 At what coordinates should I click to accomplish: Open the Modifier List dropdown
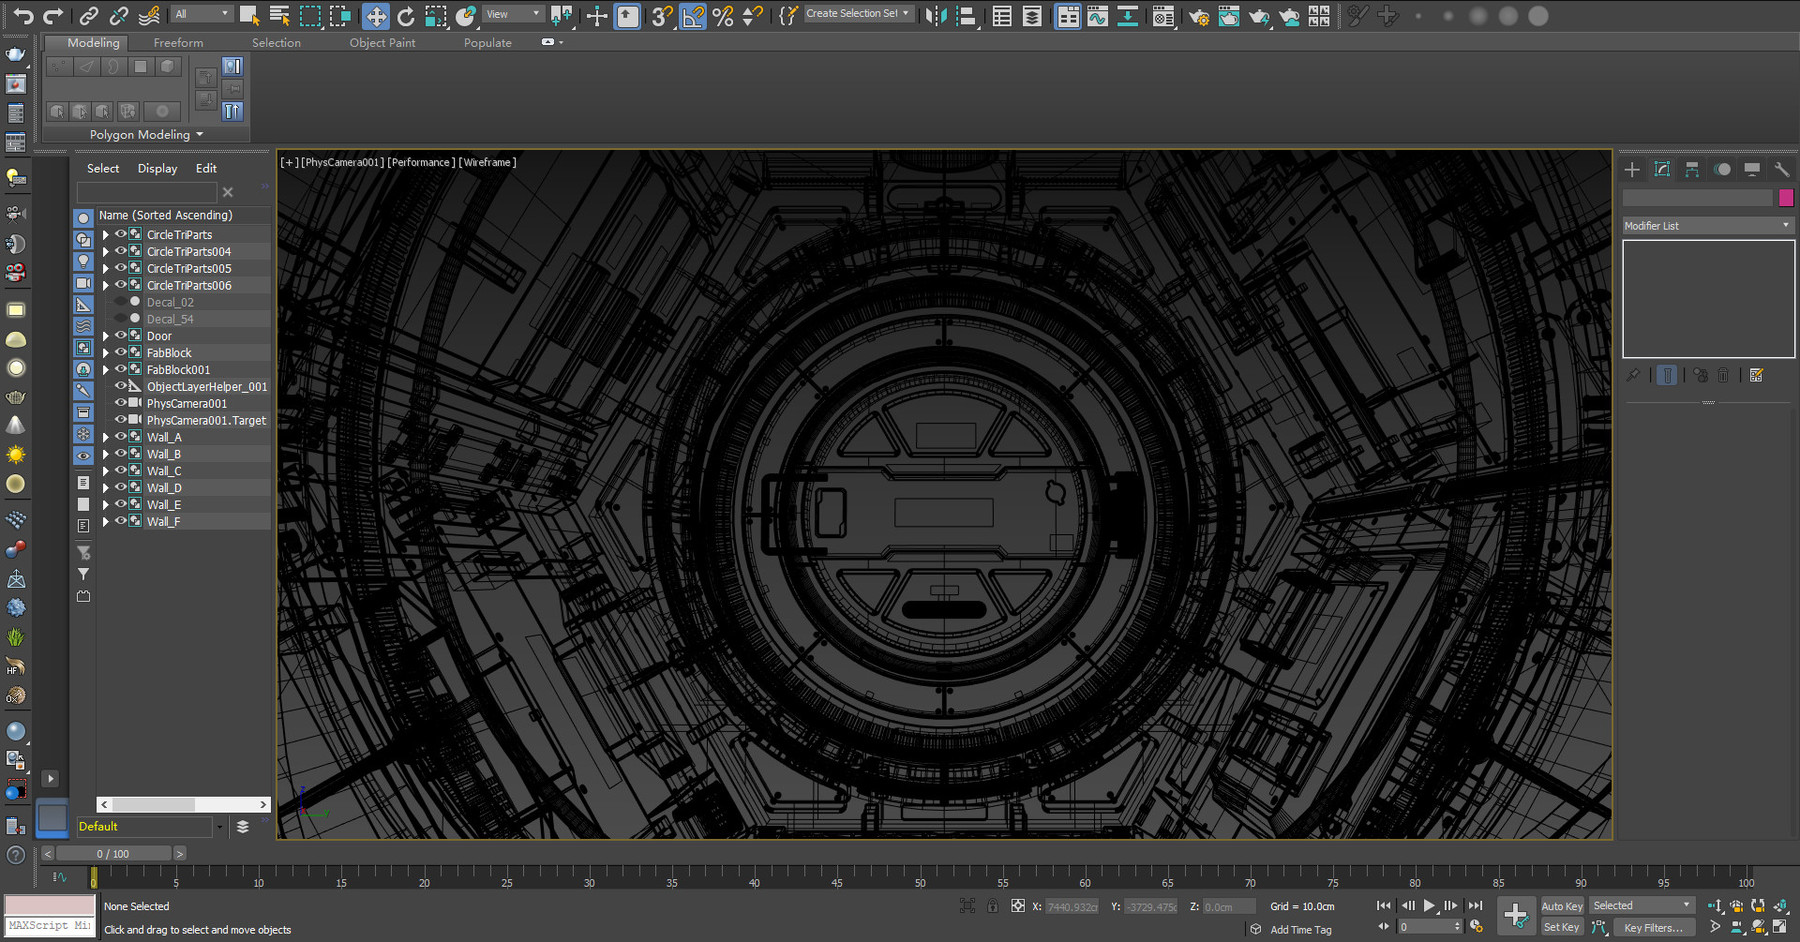(x=1708, y=226)
